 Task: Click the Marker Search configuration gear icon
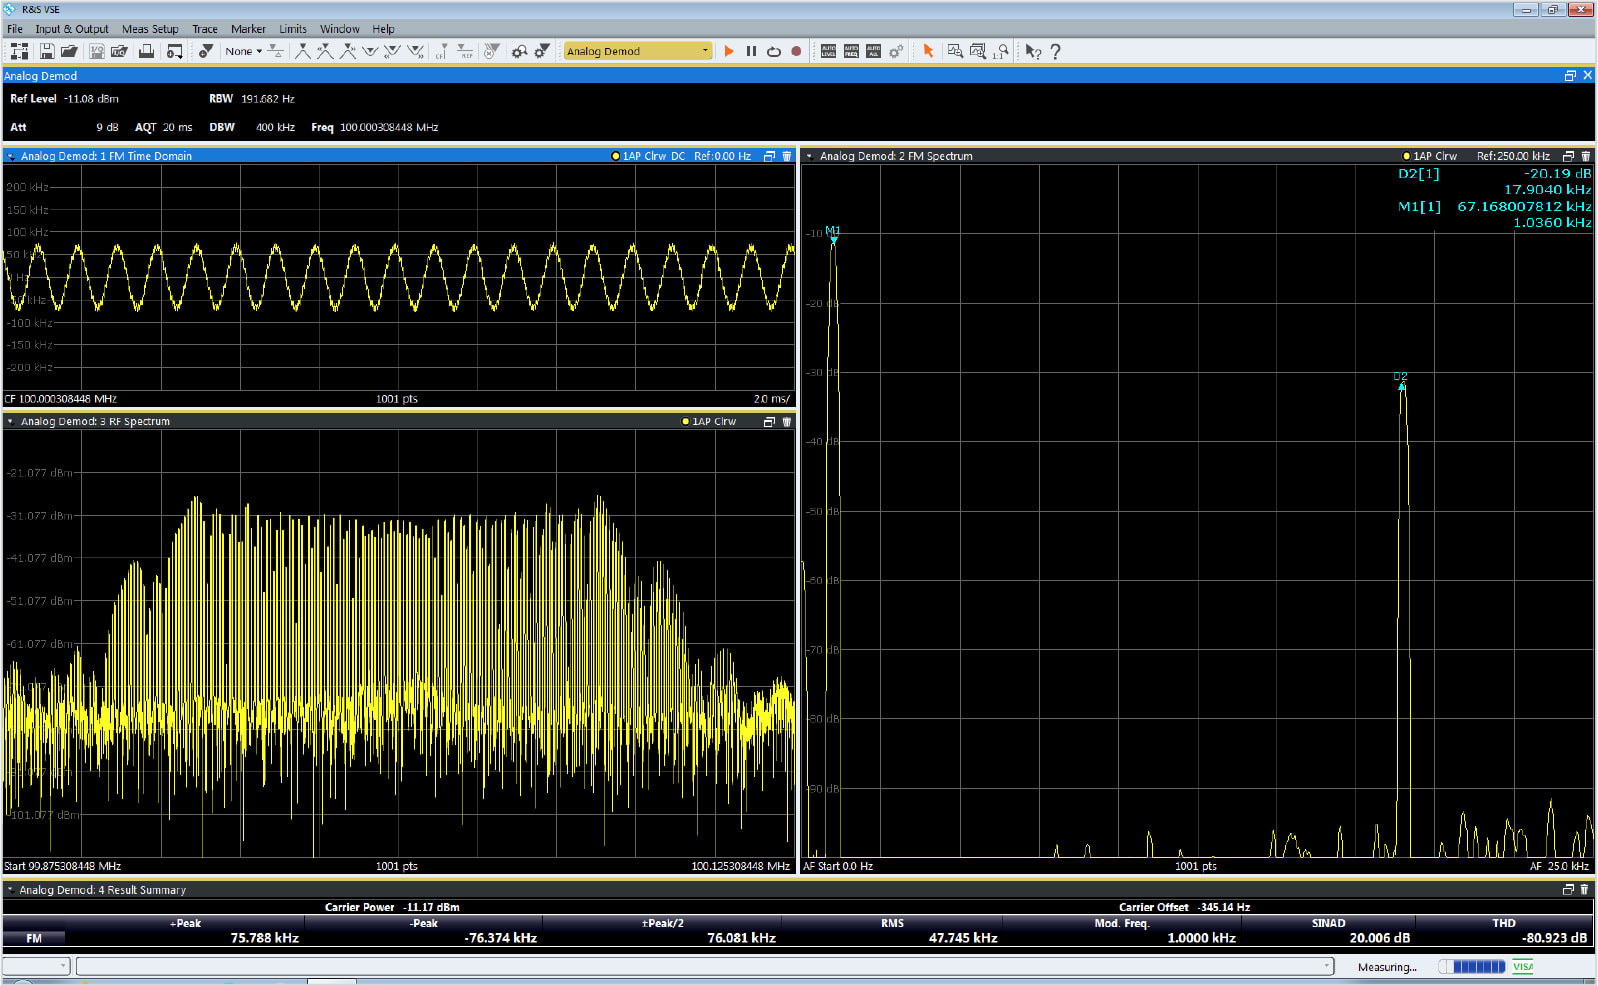click(519, 51)
